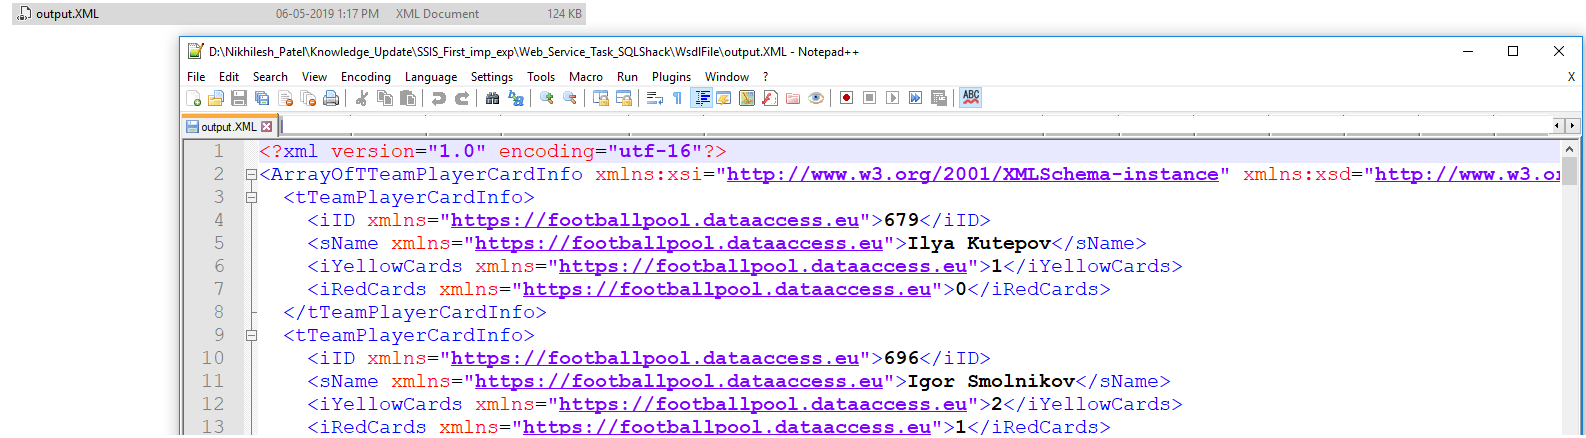This screenshot has height=438, width=1586.
Task: Zoom in using the magnifier plus icon
Action: pos(547,98)
